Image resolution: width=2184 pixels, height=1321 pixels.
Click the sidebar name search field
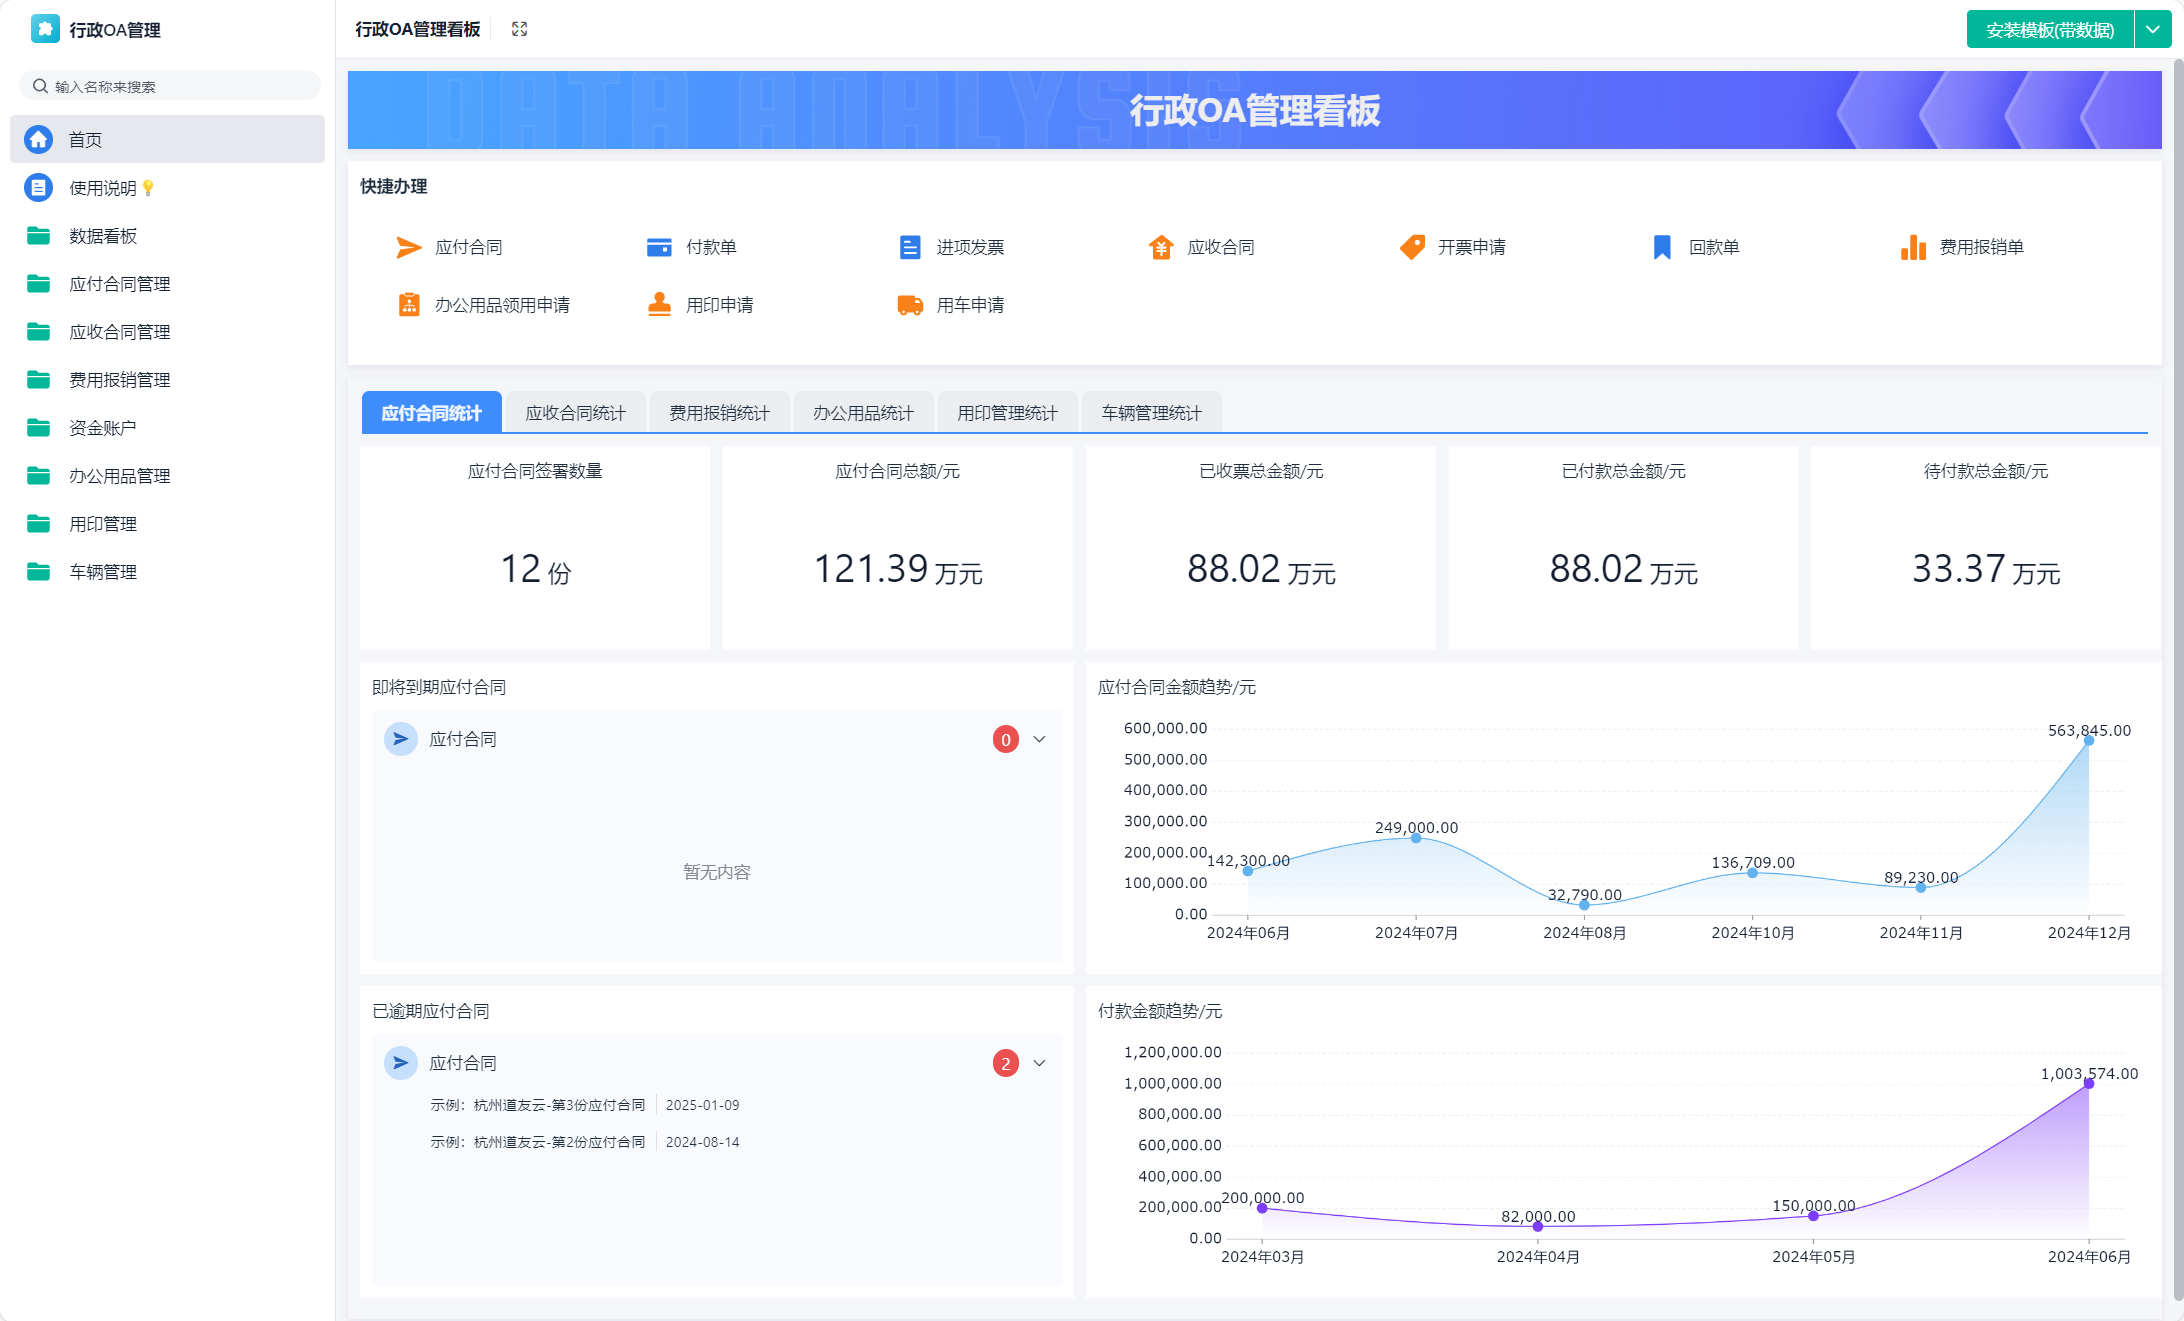pyautogui.click(x=170, y=86)
